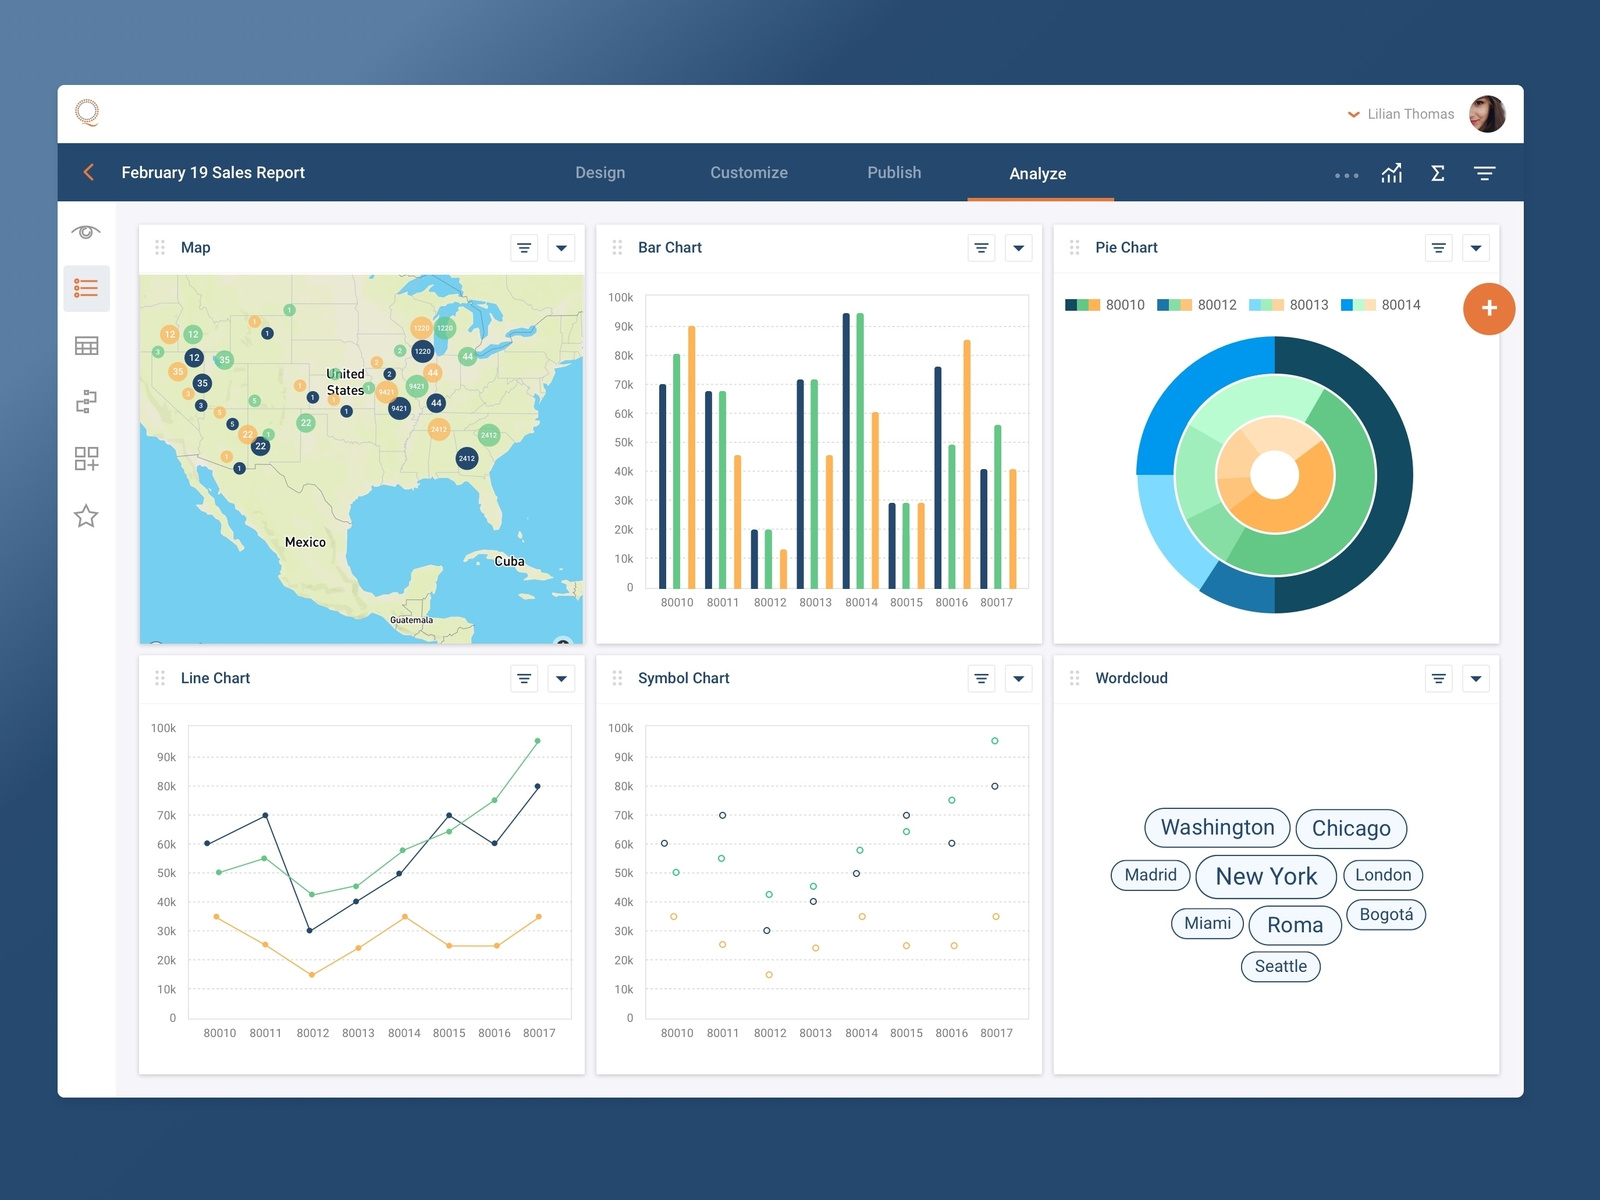This screenshot has width=1600, height=1200.
Task: Select the Bogotá word tag
Action: point(1386,914)
